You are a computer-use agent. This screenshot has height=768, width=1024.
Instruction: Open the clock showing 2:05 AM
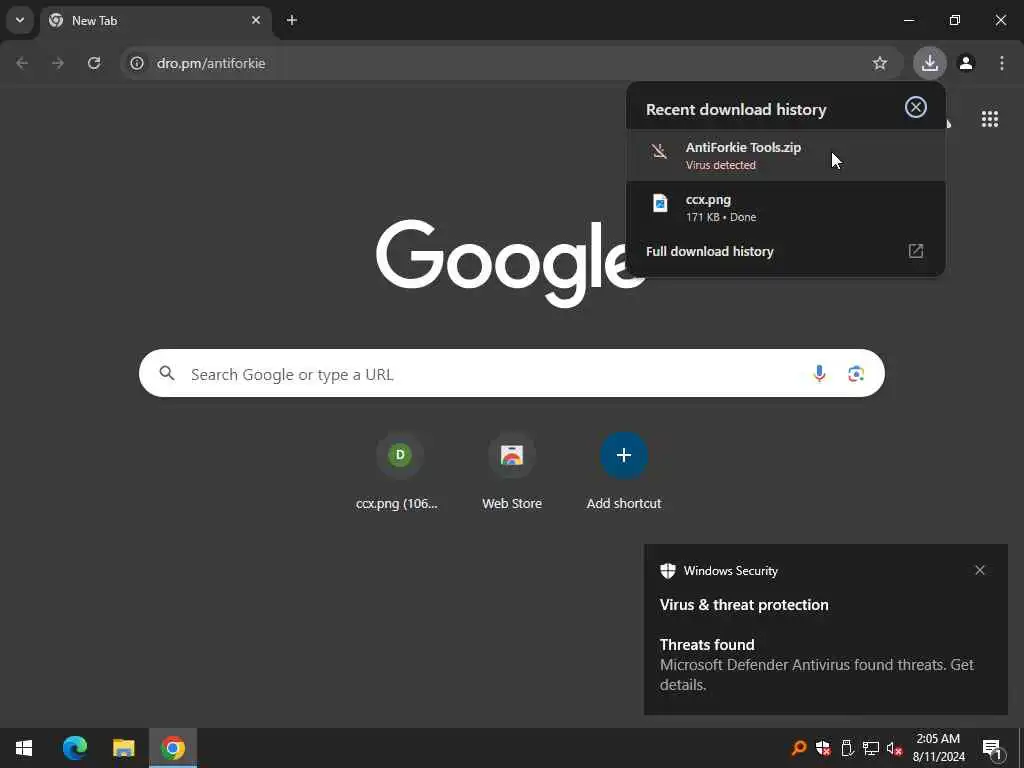[938, 748]
